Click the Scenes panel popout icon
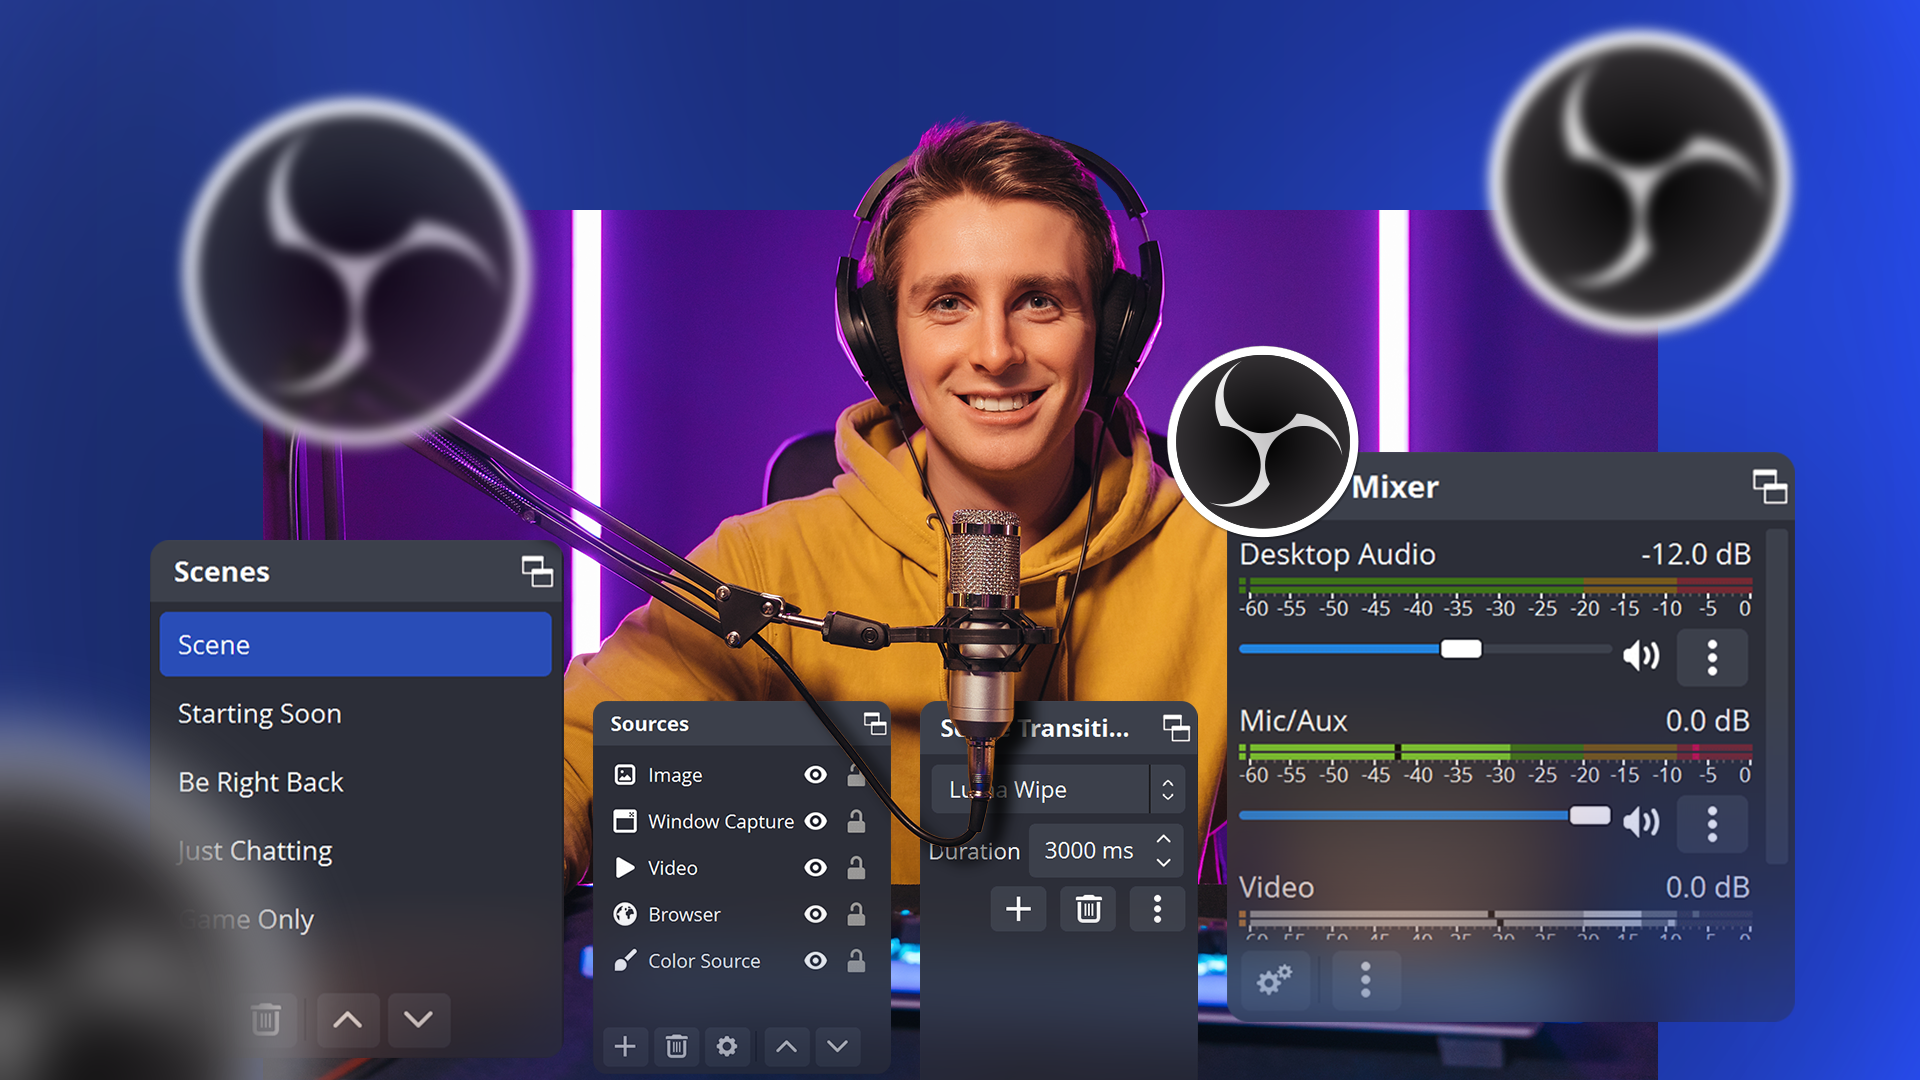The height and width of the screenshot is (1080, 1920). point(537,573)
